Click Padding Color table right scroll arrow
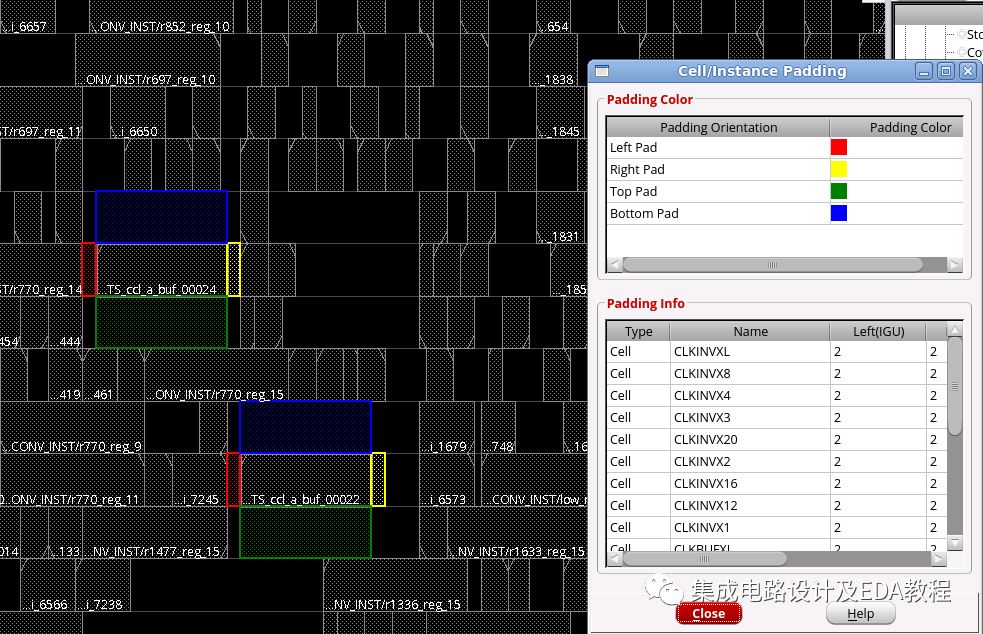983x634 pixels. pyautogui.click(x=955, y=265)
